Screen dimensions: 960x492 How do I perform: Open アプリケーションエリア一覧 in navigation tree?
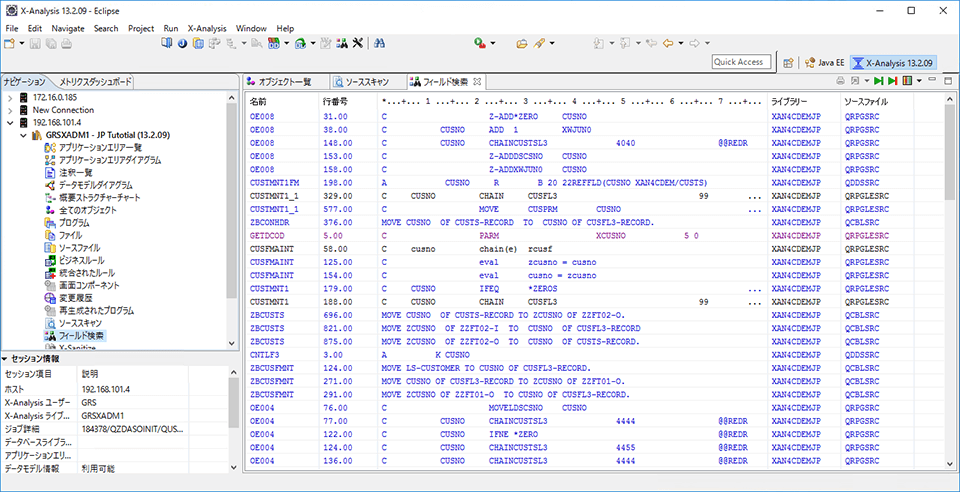click(100, 147)
